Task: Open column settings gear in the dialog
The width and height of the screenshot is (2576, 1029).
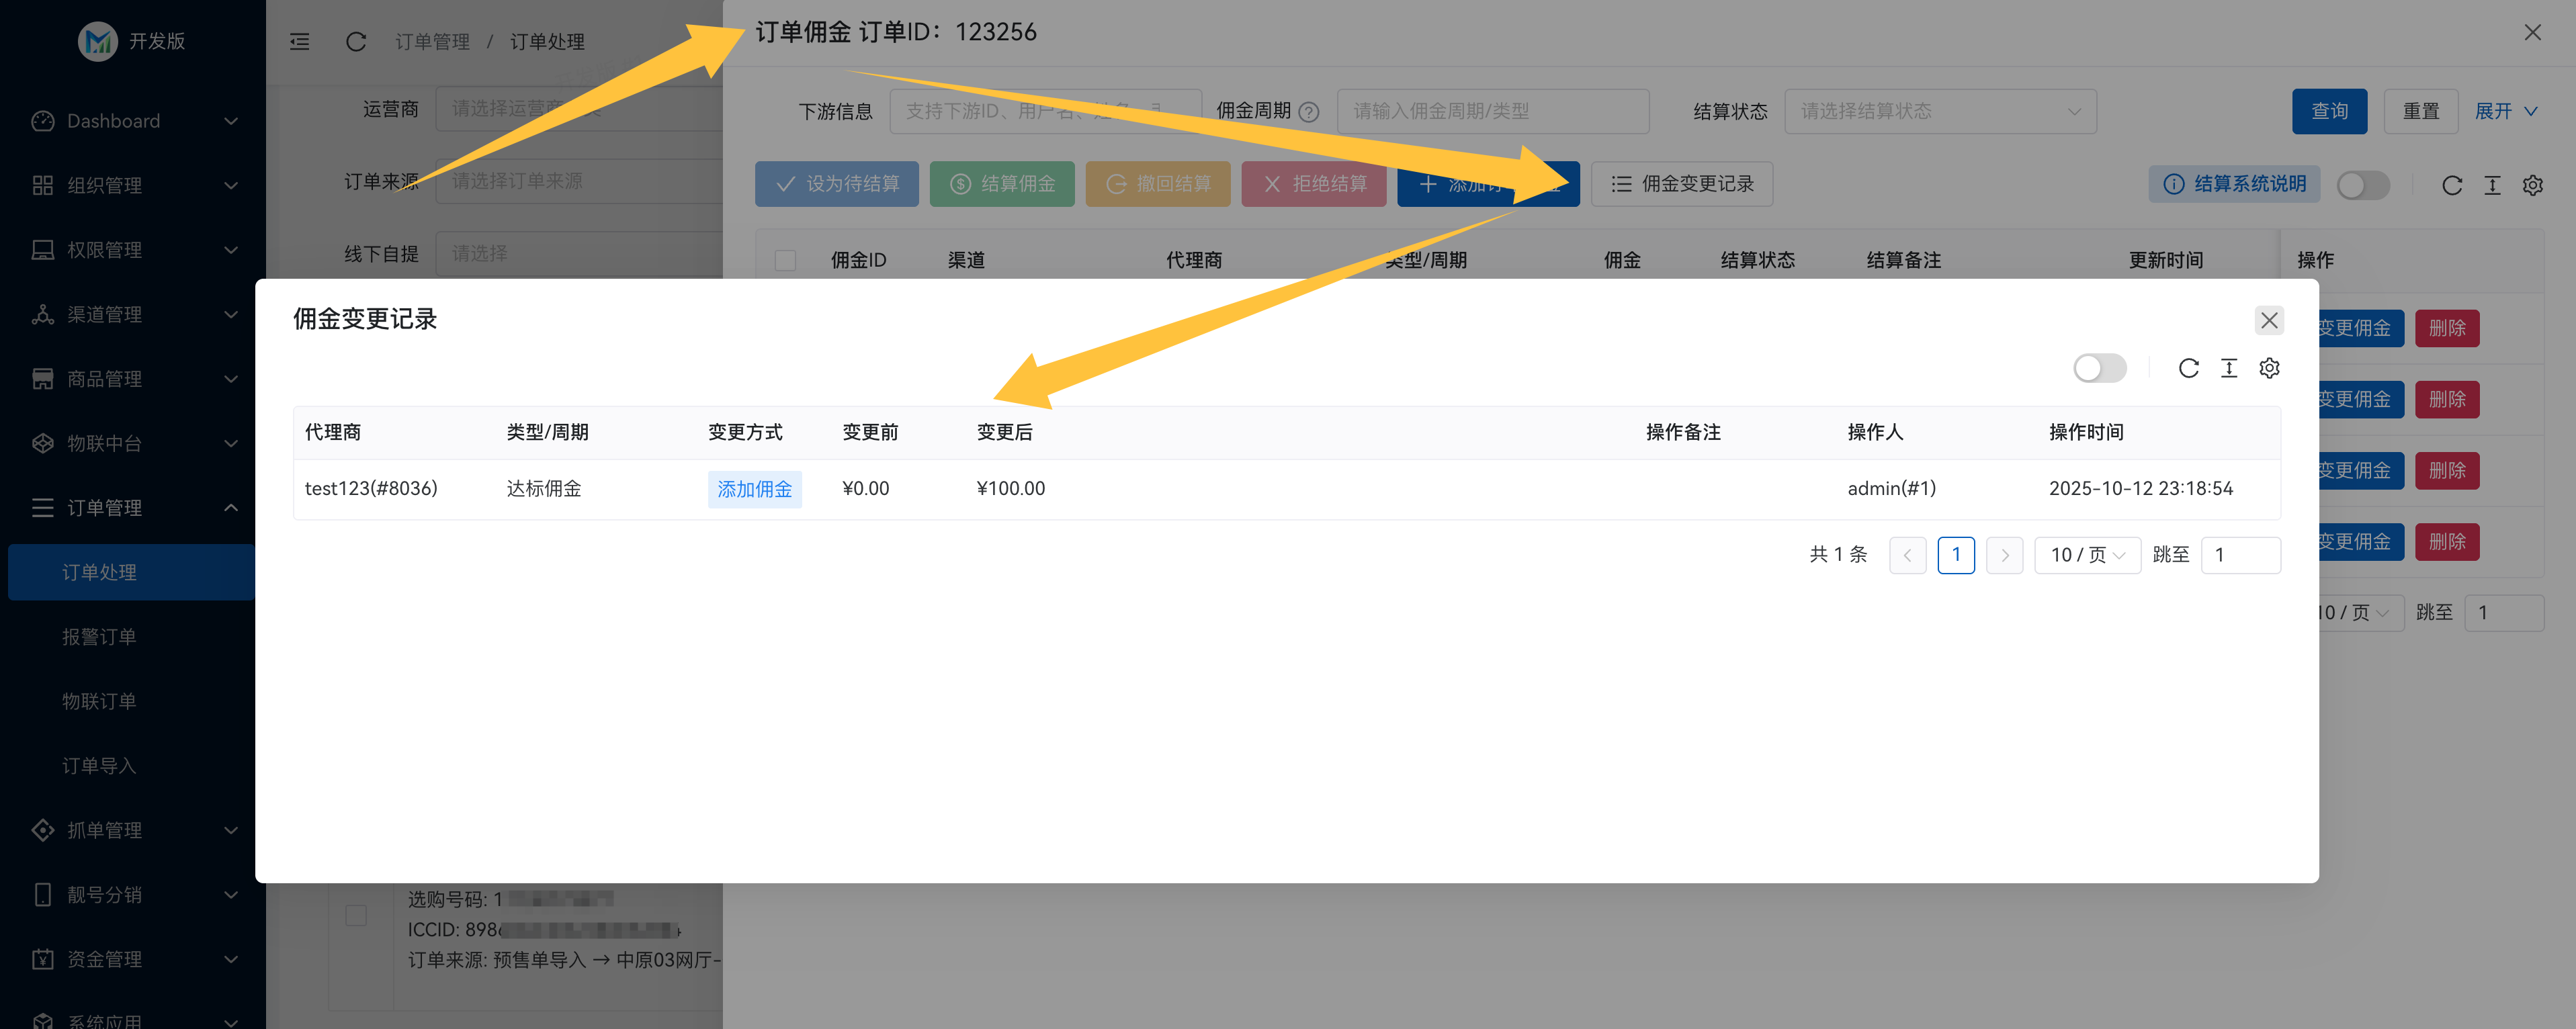Action: pos(2268,368)
